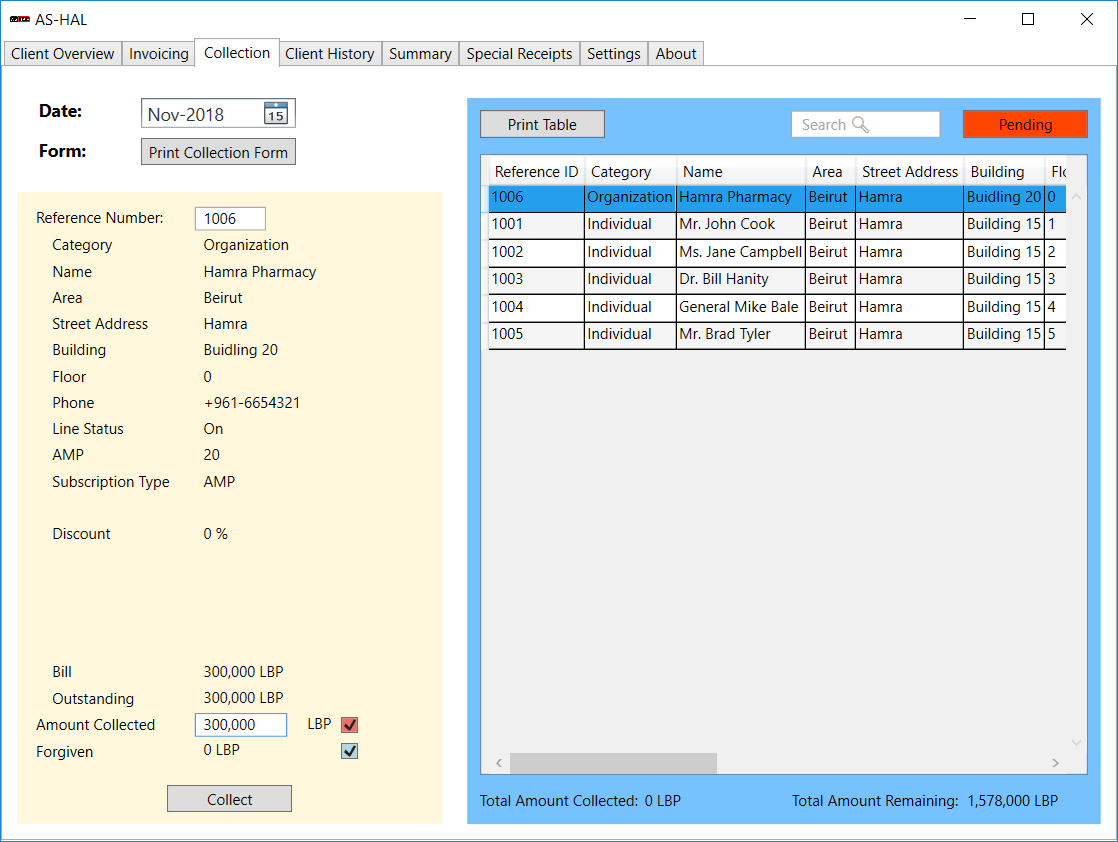Click the table's scroll right arrow
The height and width of the screenshot is (842, 1118).
[x=1055, y=763]
